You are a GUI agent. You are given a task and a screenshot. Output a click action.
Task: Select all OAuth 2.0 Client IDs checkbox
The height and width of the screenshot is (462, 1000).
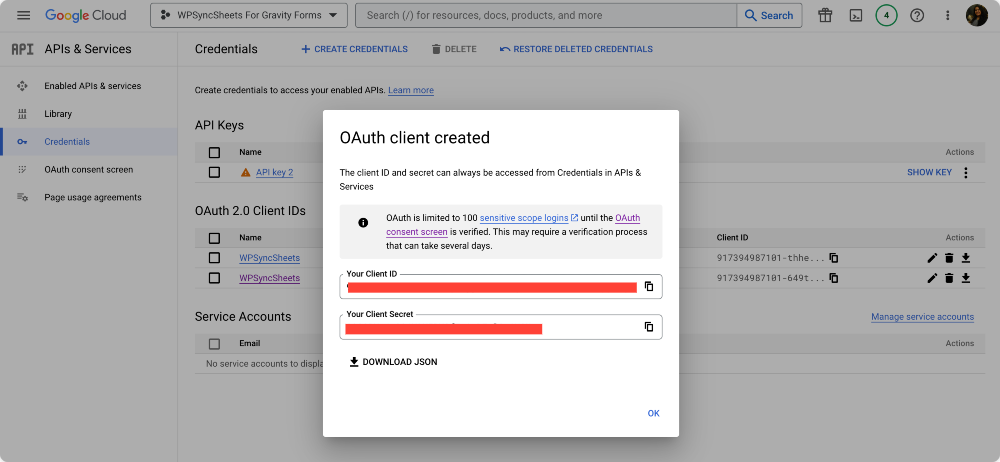point(214,238)
